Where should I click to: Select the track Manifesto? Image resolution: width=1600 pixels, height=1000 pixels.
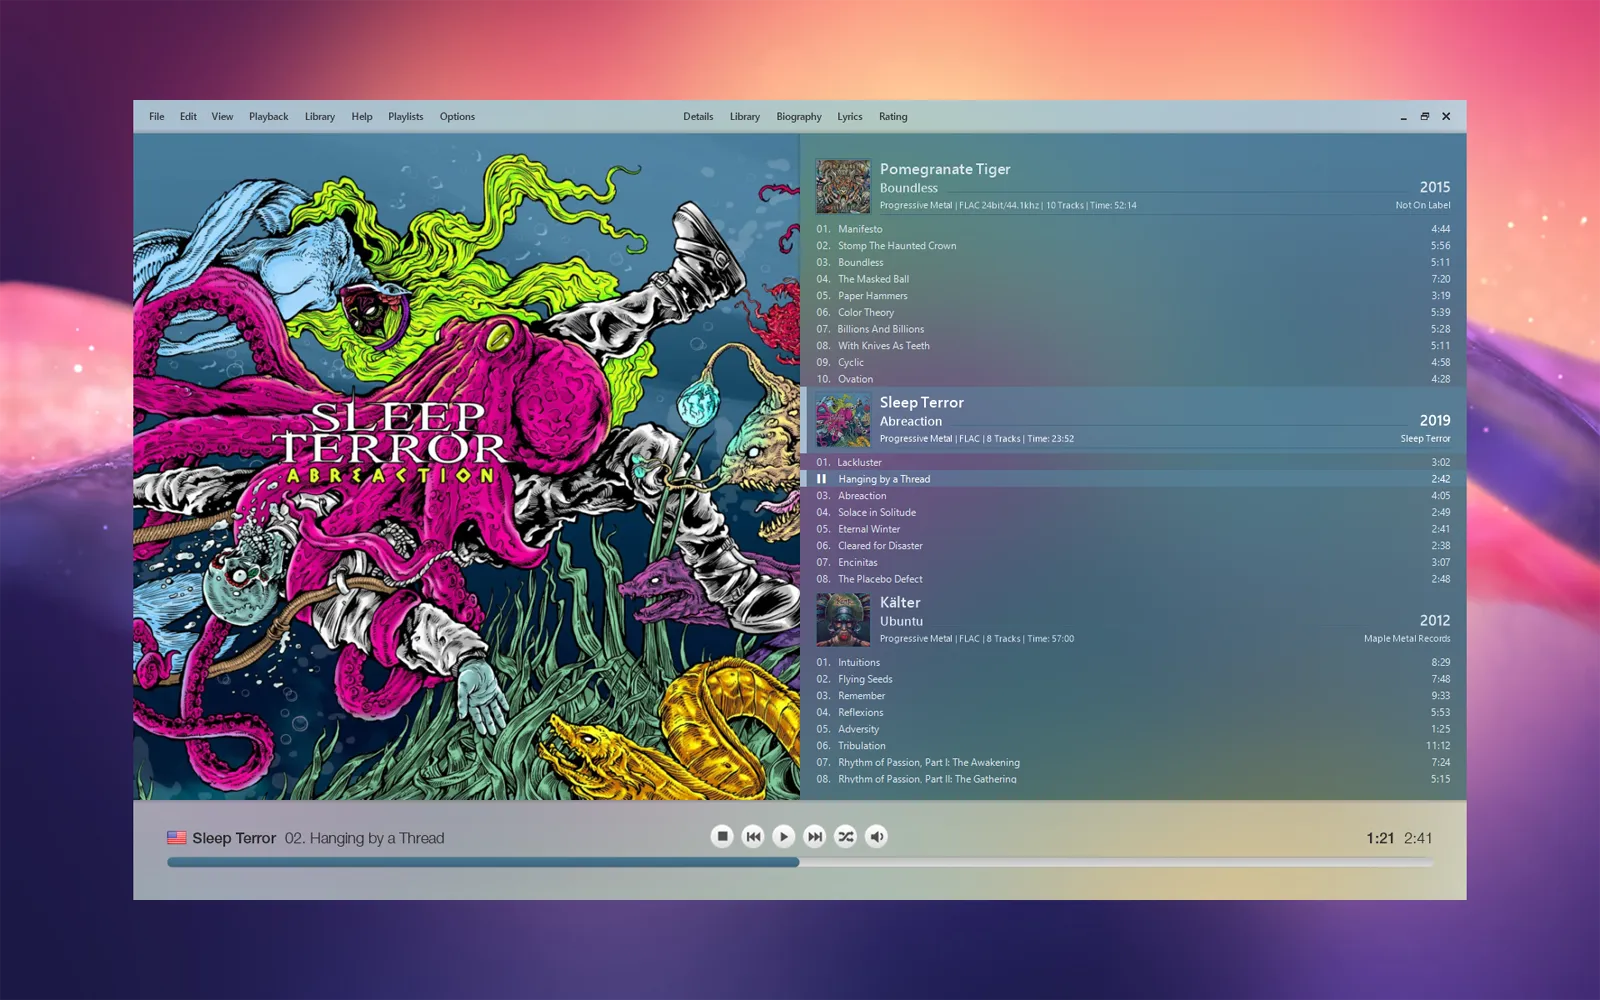pos(1133,229)
